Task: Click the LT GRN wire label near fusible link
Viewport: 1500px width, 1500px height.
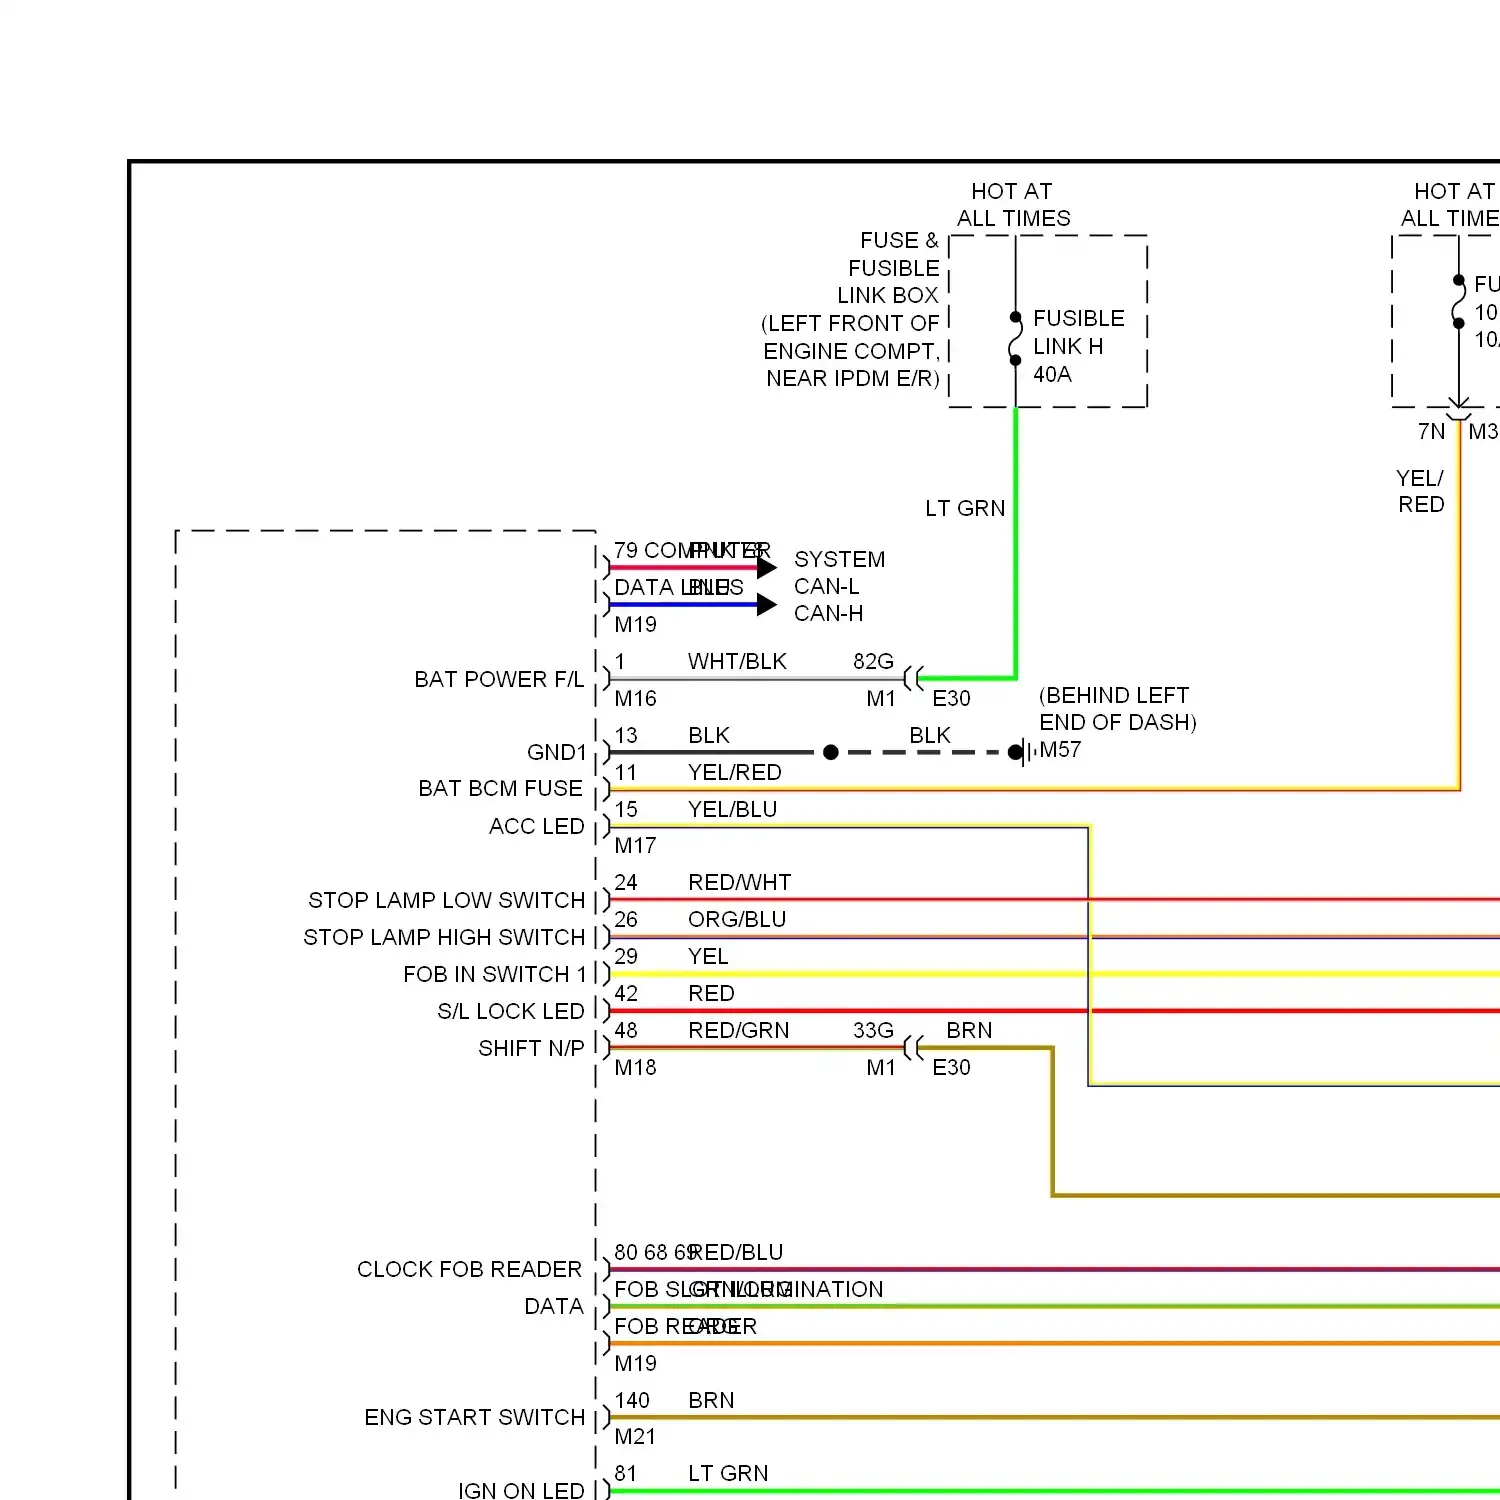Action: (965, 508)
